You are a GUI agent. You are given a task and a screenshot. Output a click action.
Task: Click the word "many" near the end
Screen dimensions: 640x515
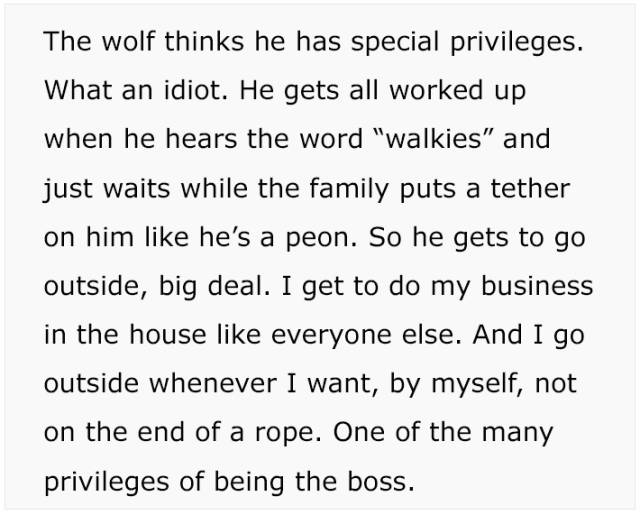517,435
